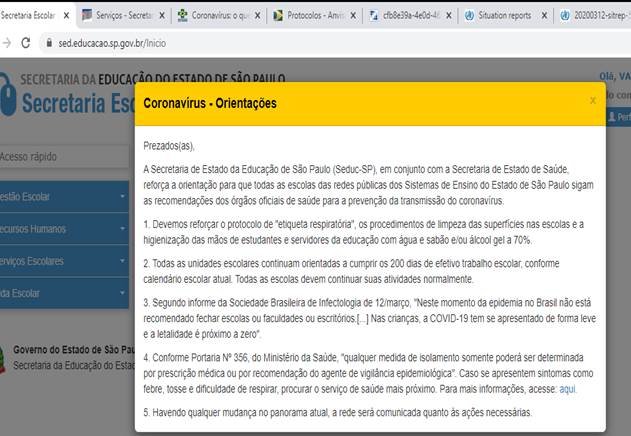This screenshot has height=436, width=631.
Task: Expand the Vida Escolar menu
Action: (64, 293)
